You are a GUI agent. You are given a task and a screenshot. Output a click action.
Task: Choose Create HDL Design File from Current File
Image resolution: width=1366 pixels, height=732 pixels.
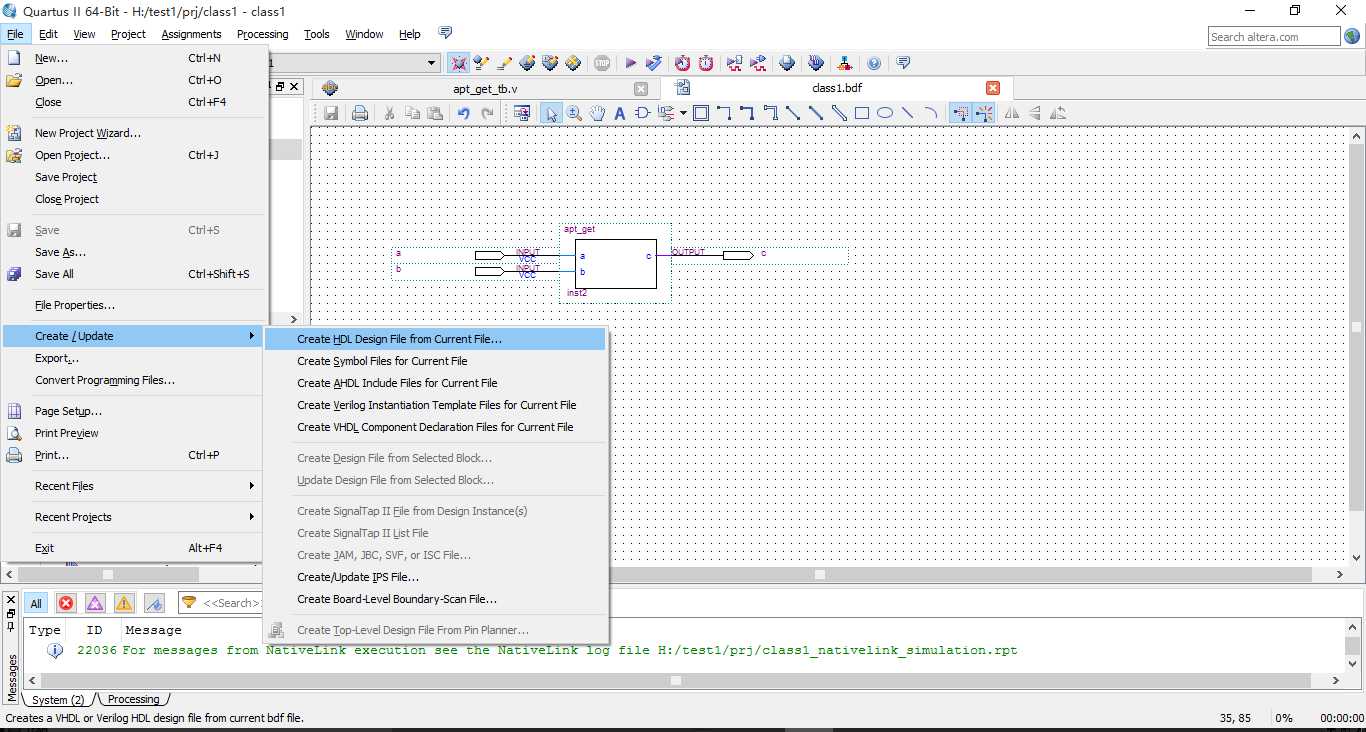[x=435, y=339]
